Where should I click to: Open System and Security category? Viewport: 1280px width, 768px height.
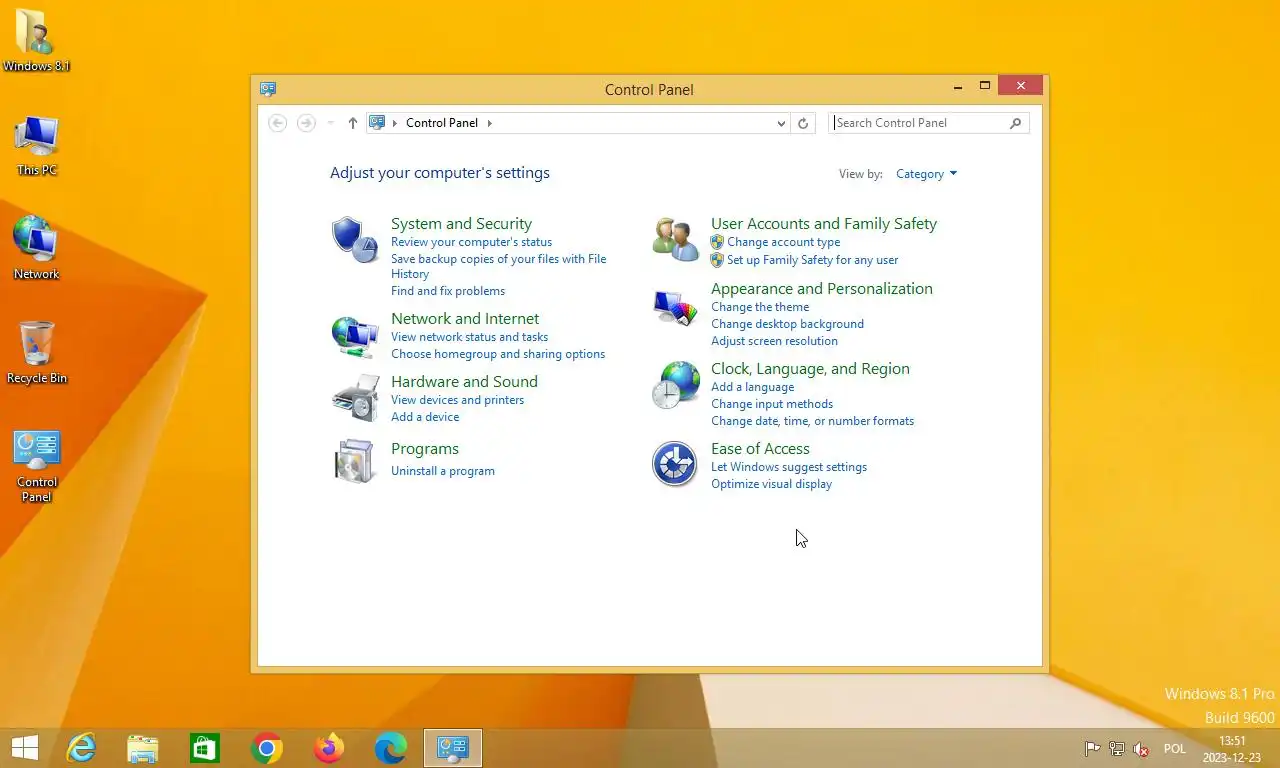(x=461, y=224)
